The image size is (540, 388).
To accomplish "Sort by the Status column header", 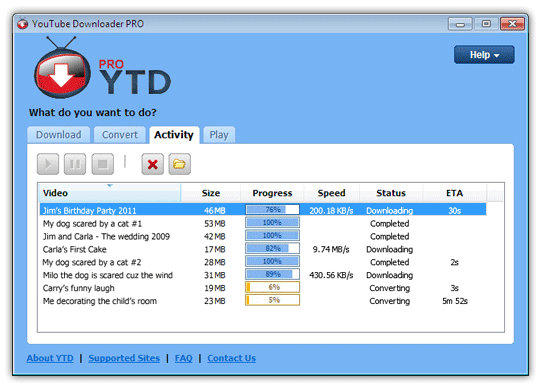I will point(391,193).
